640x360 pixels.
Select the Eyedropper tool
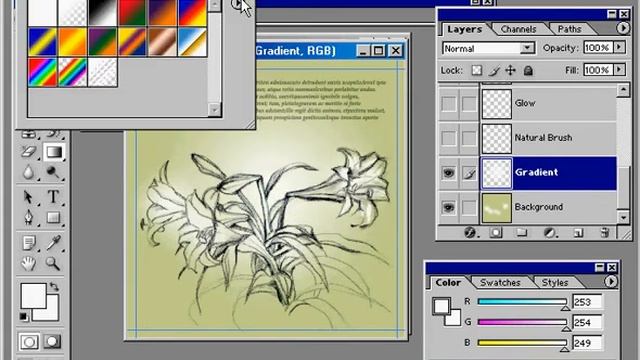point(53,243)
